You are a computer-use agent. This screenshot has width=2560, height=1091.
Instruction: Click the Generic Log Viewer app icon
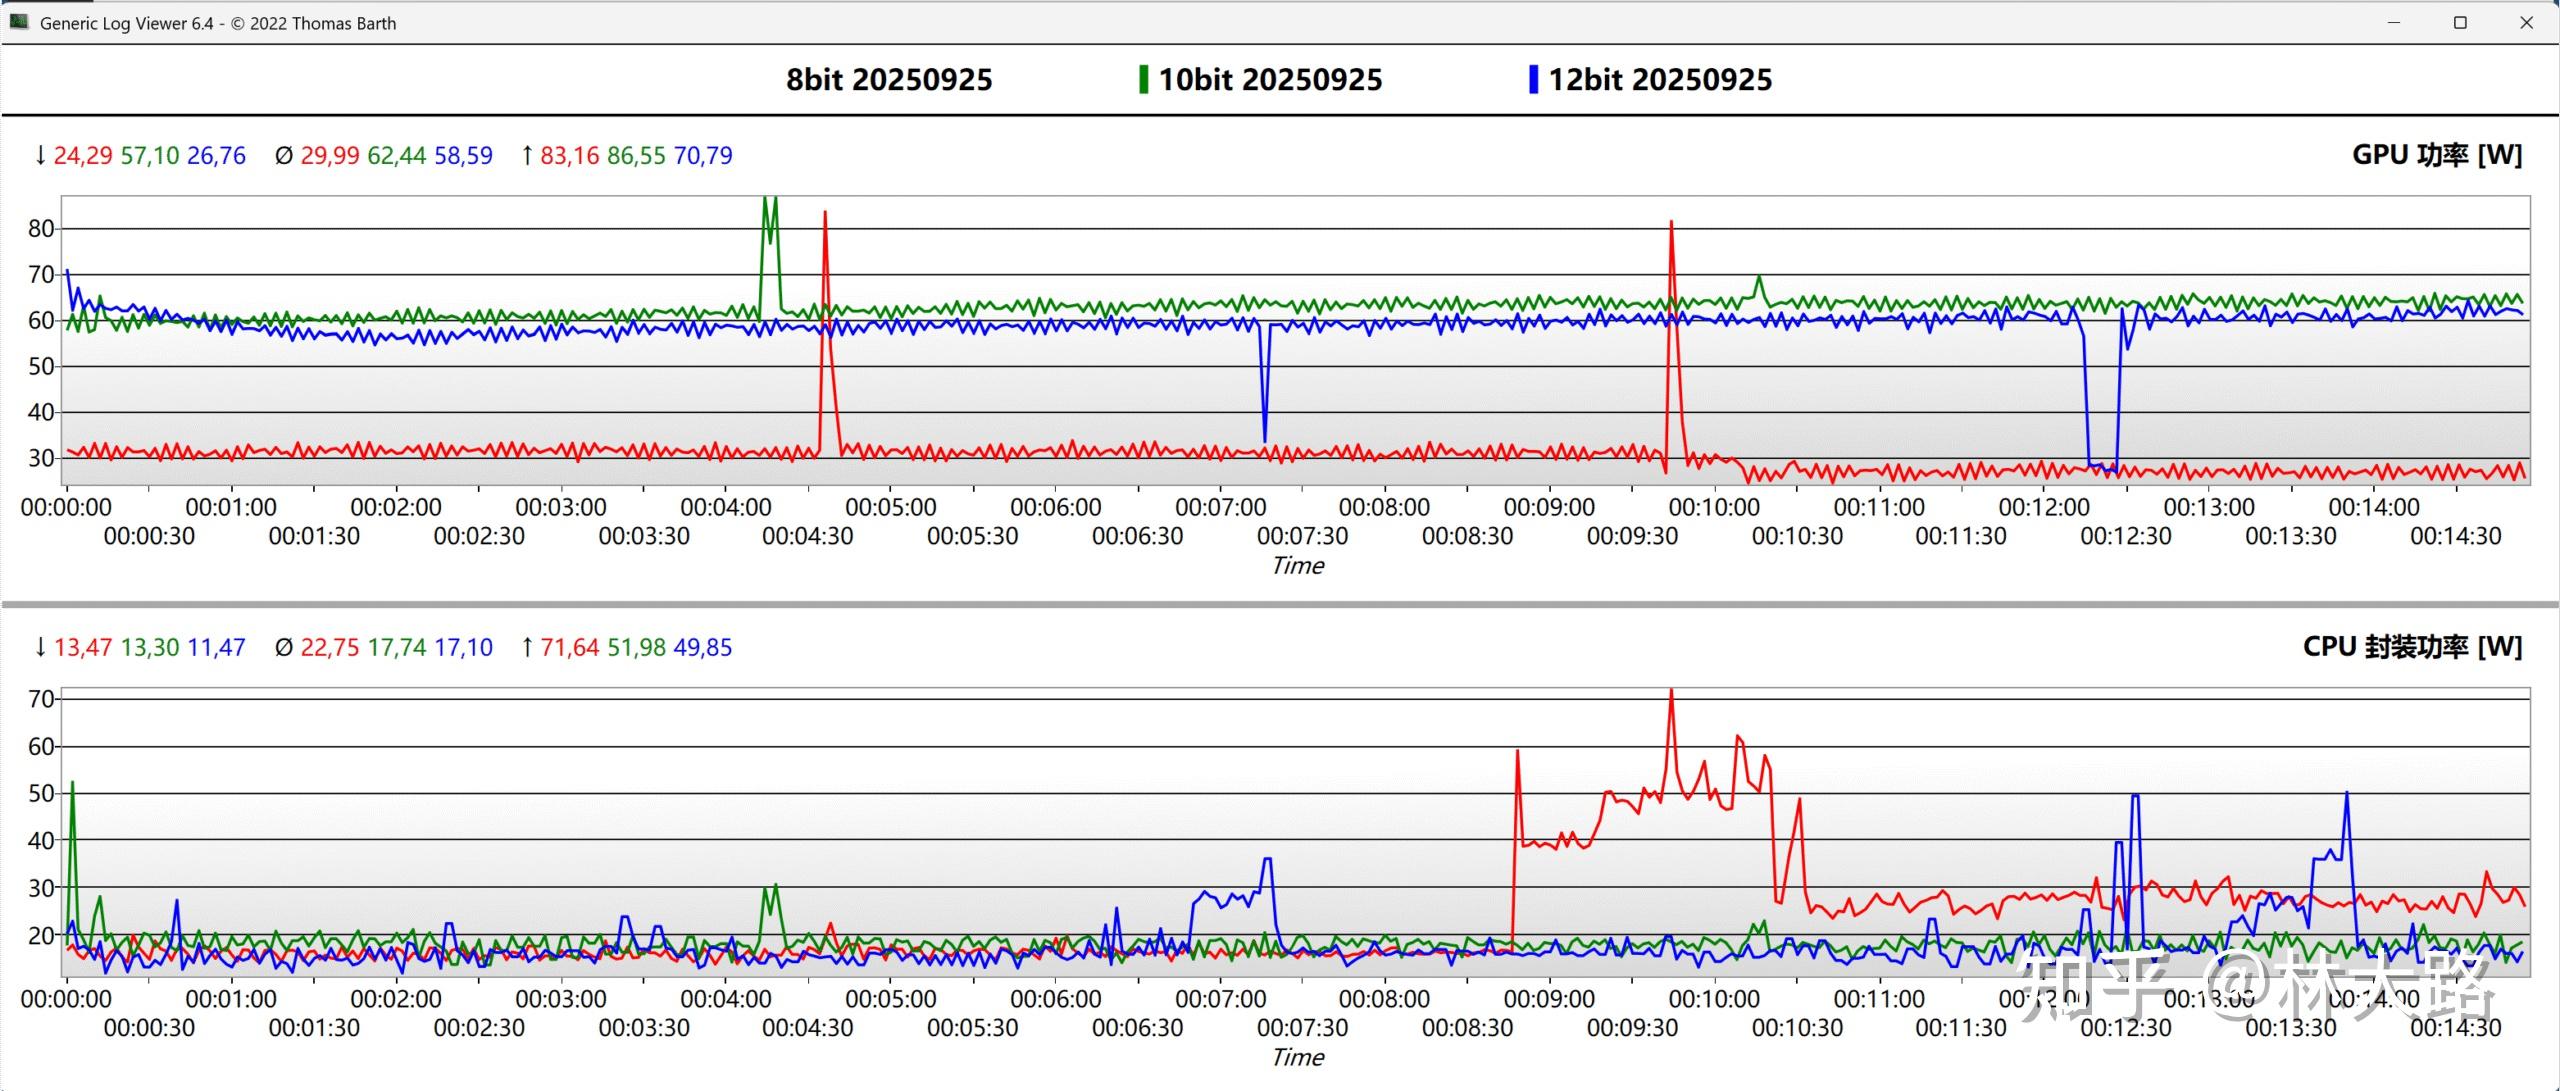click(x=19, y=21)
